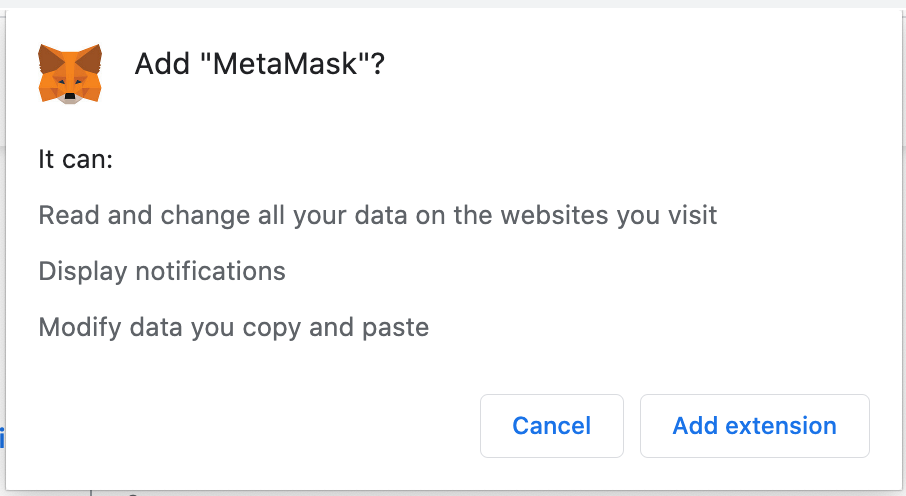Hit the Add extension button label
906x496 pixels.
pyautogui.click(x=754, y=426)
